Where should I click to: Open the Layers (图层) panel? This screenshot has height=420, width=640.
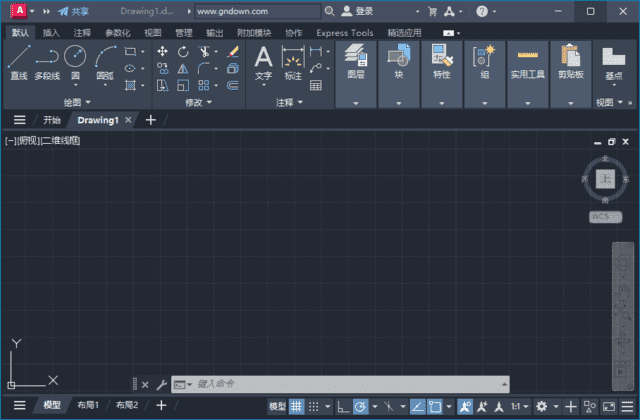click(356, 73)
